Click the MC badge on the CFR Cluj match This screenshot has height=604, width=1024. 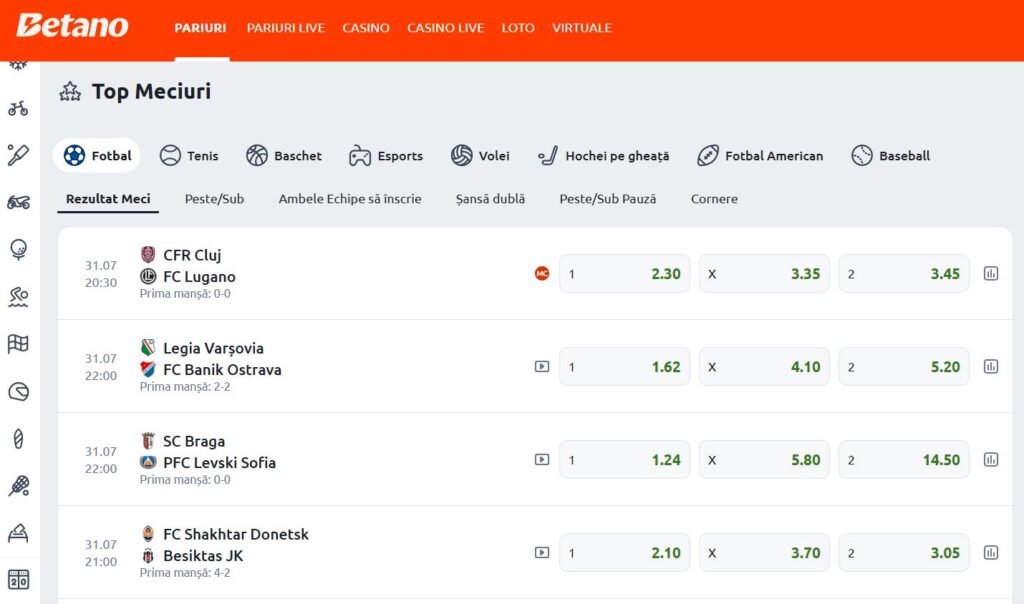(542, 273)
